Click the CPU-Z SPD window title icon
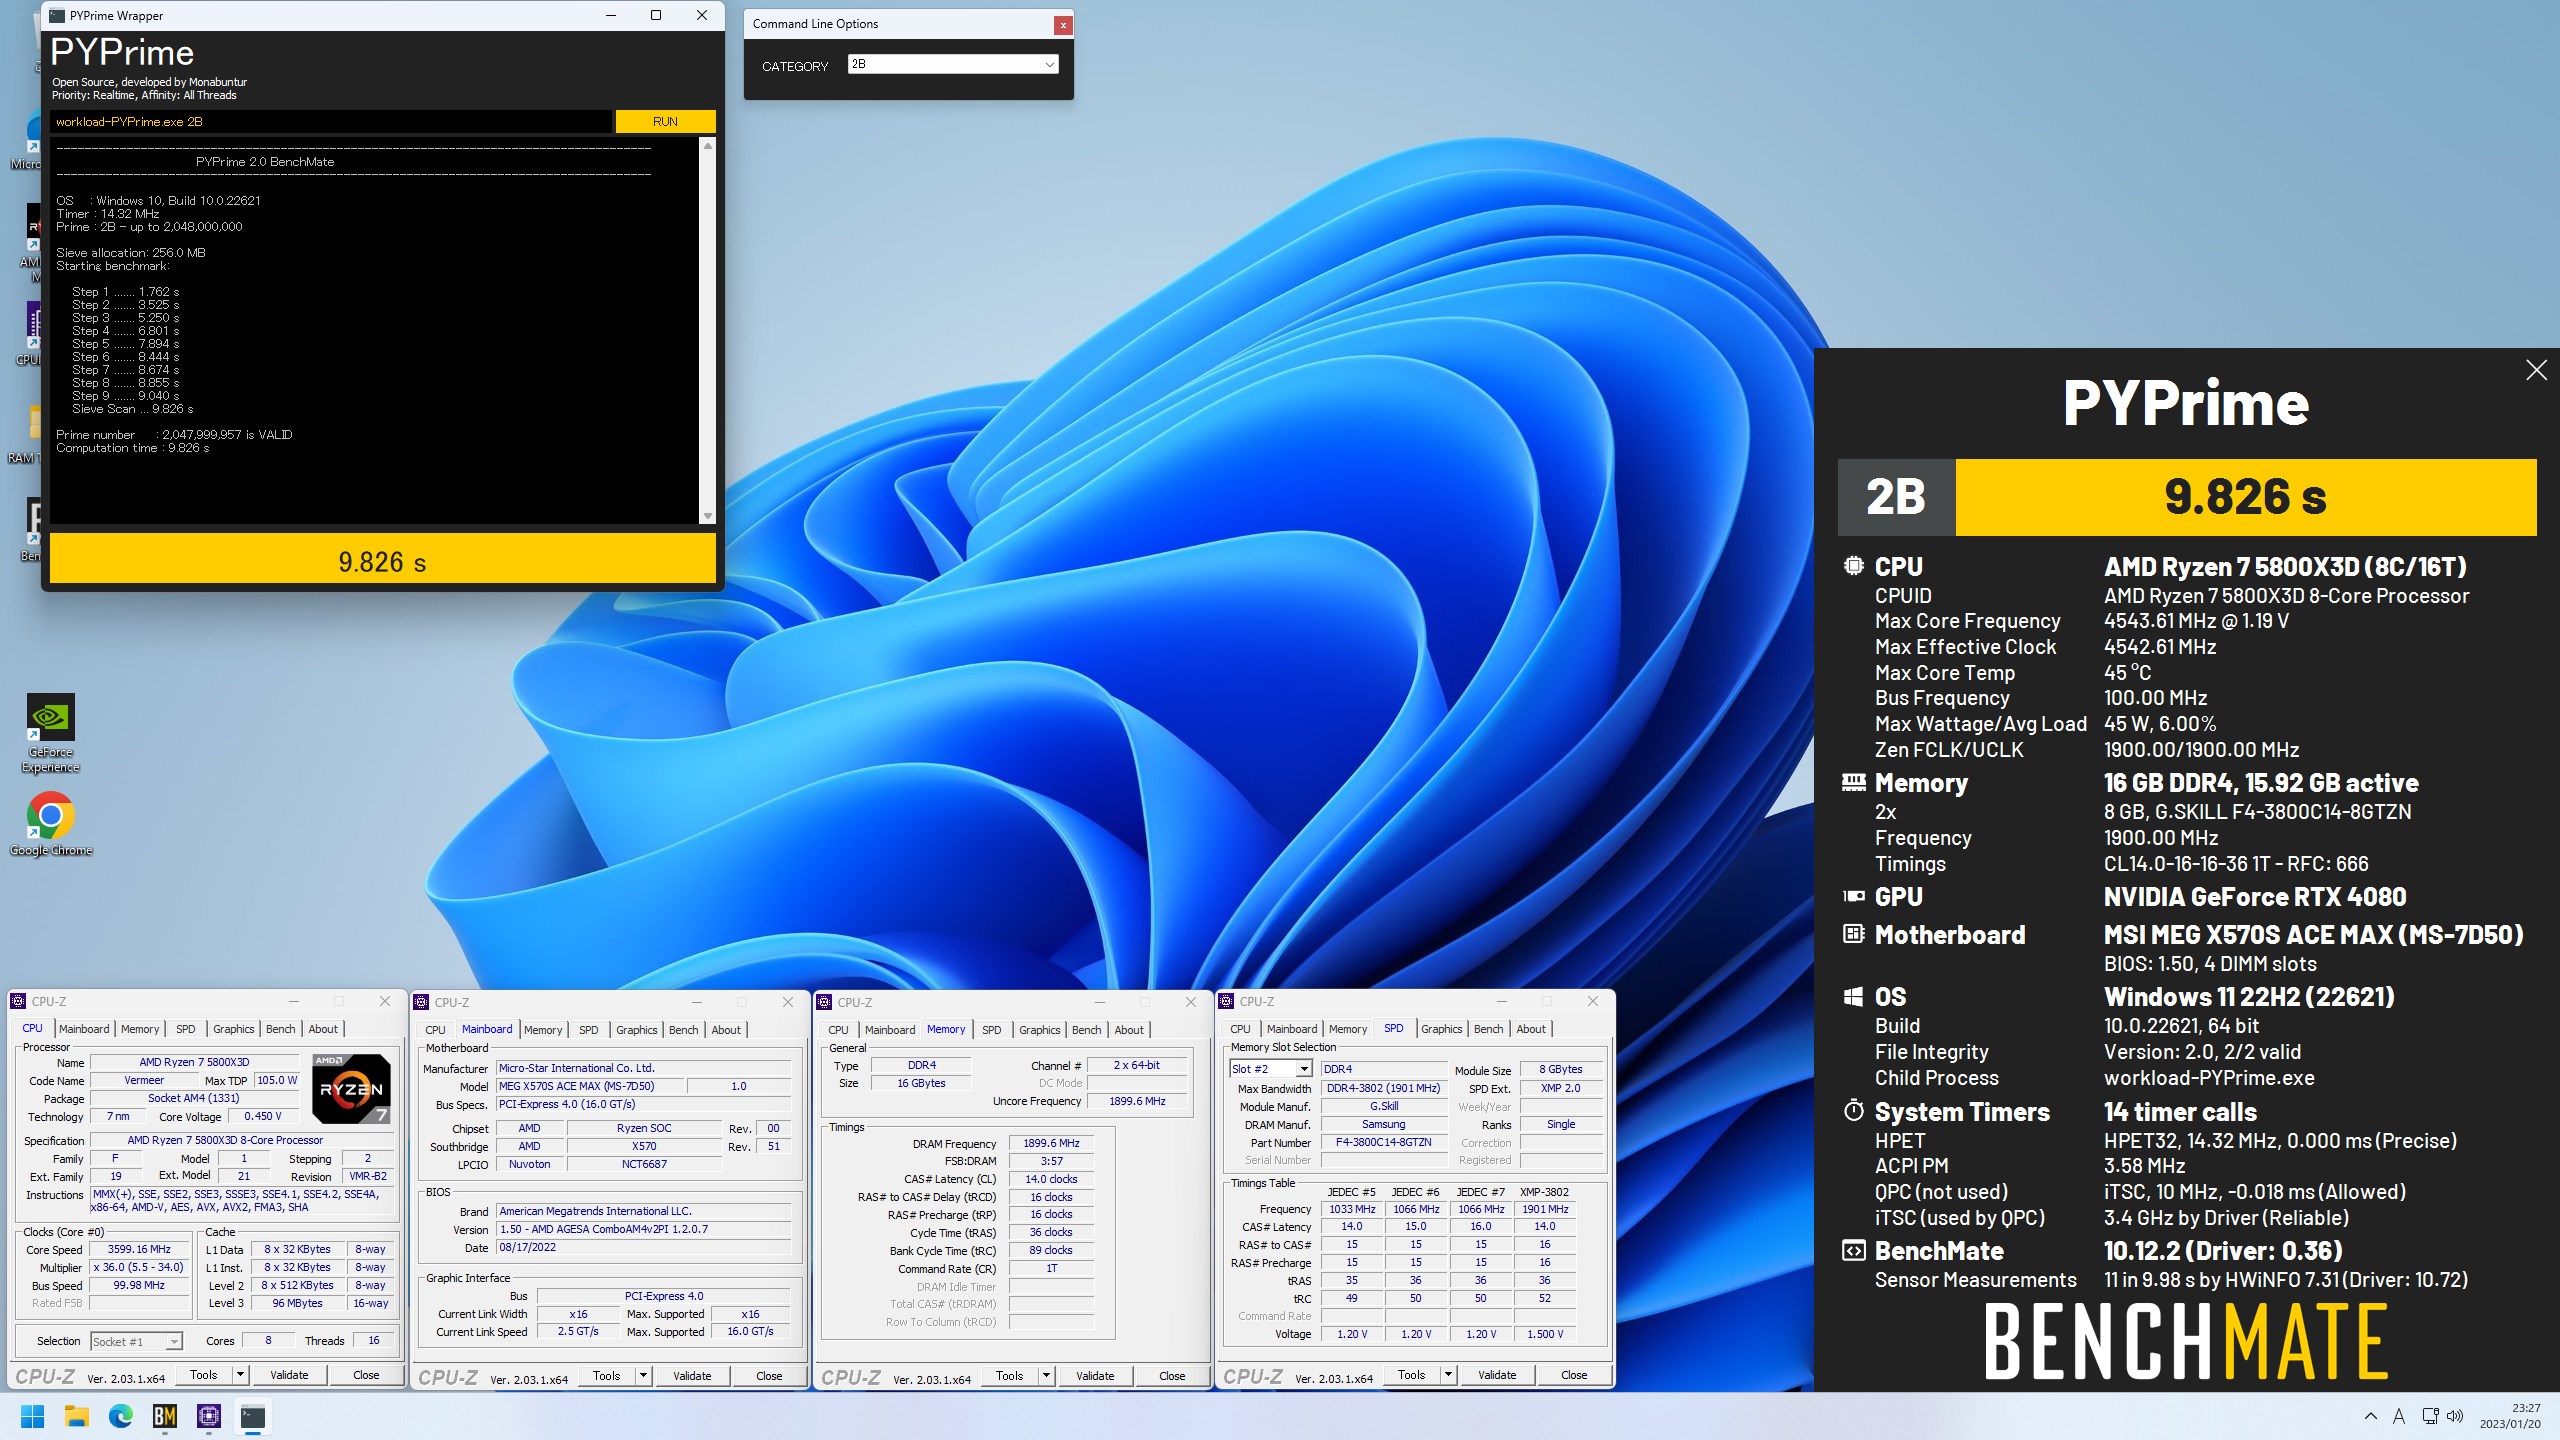 1227,1001
